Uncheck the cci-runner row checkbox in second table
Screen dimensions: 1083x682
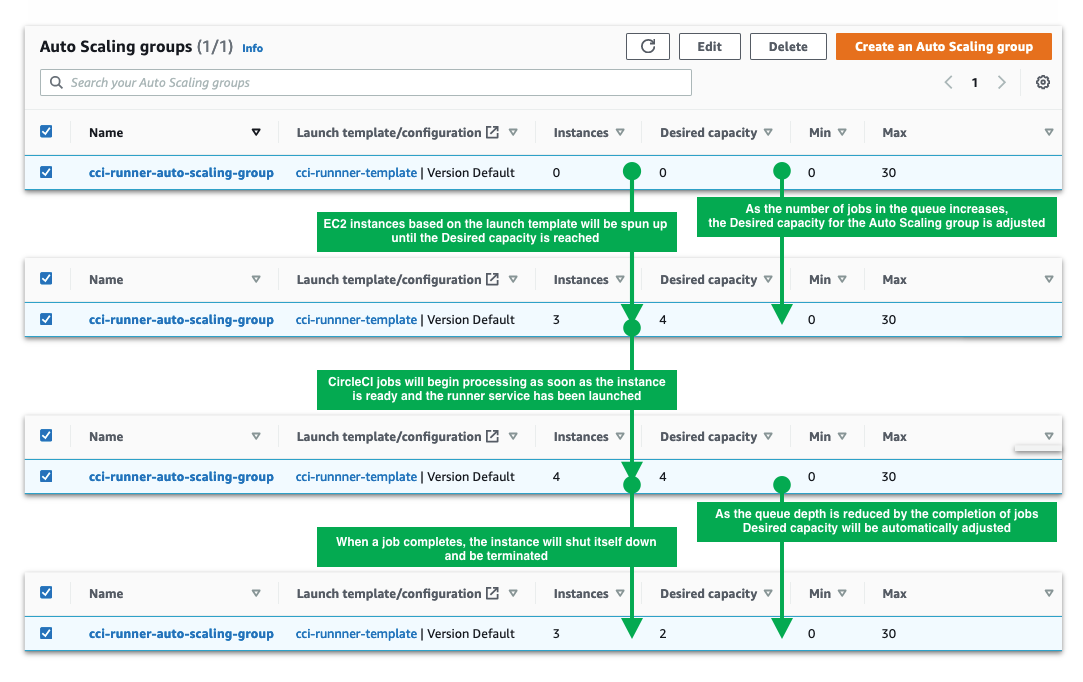pyautogui.click(x=46, y=319)
